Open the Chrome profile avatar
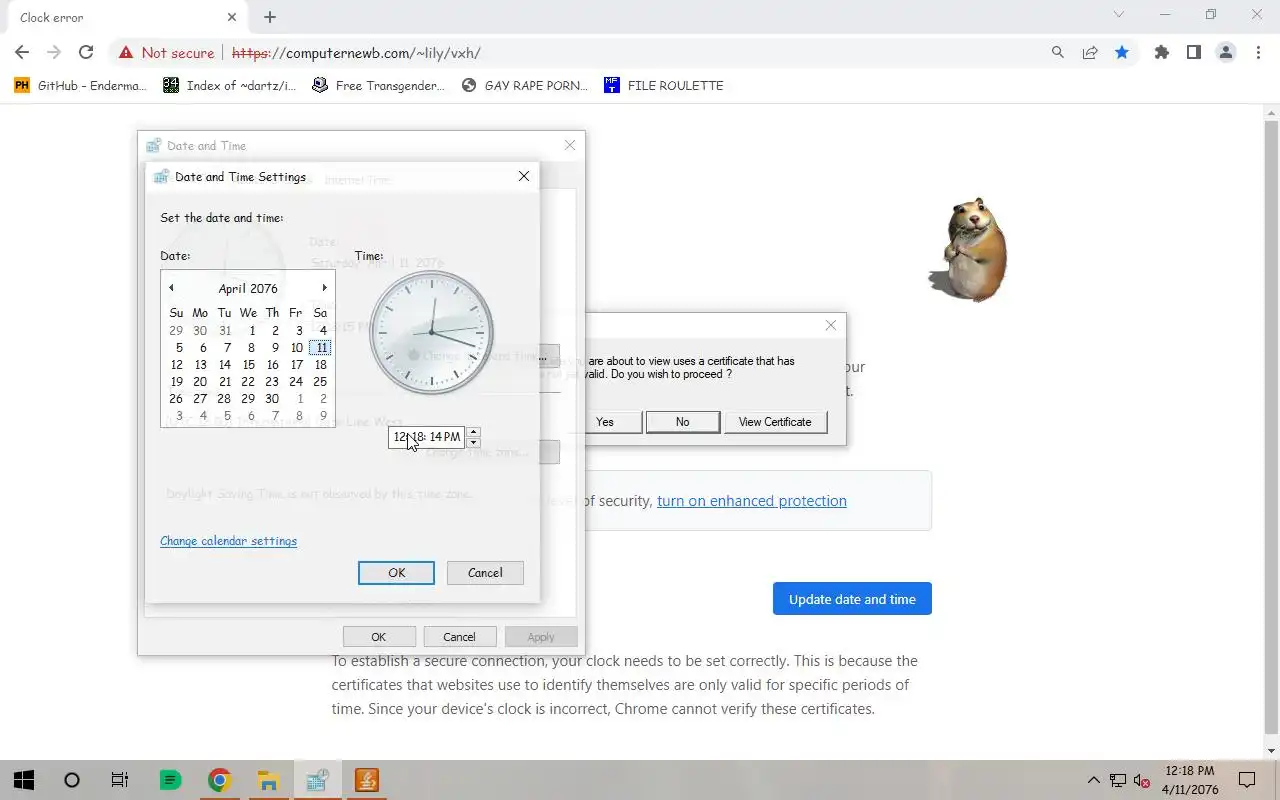This screenshot has height=800, width=1280. (x=1225, y=53)
